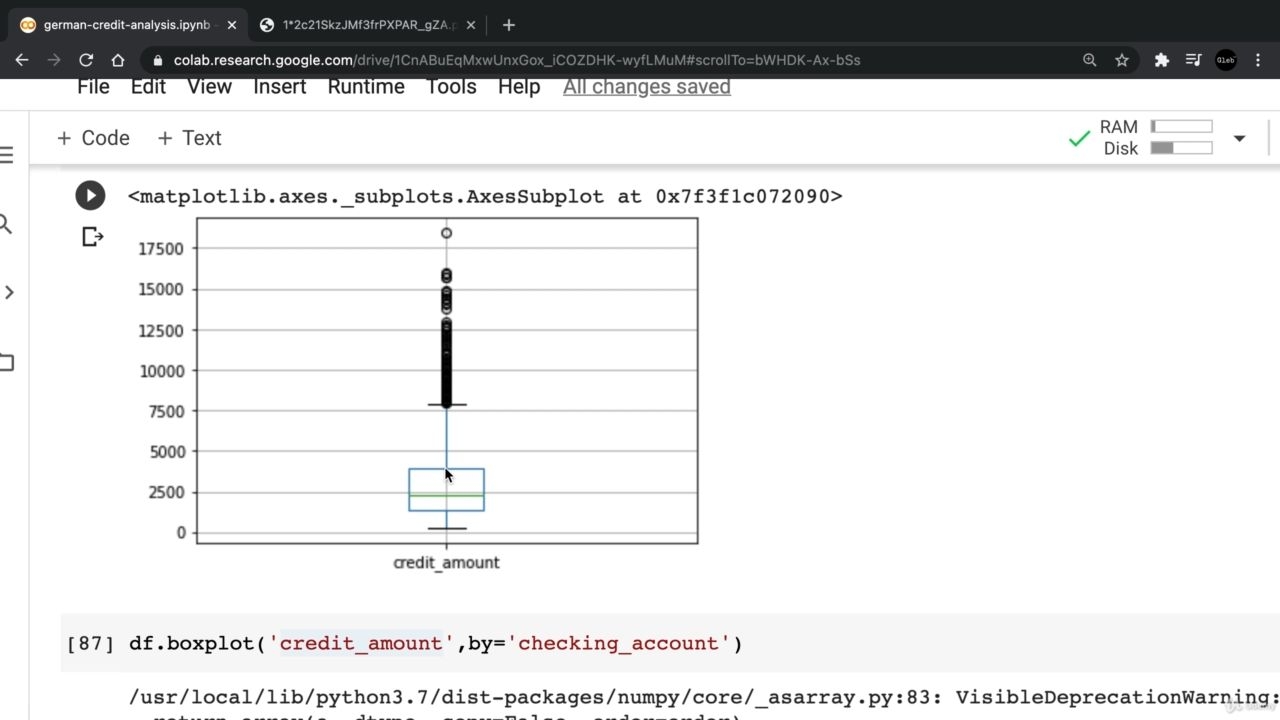Clear cell output with the output icon

pyautogui.click(x=92, y=237)
